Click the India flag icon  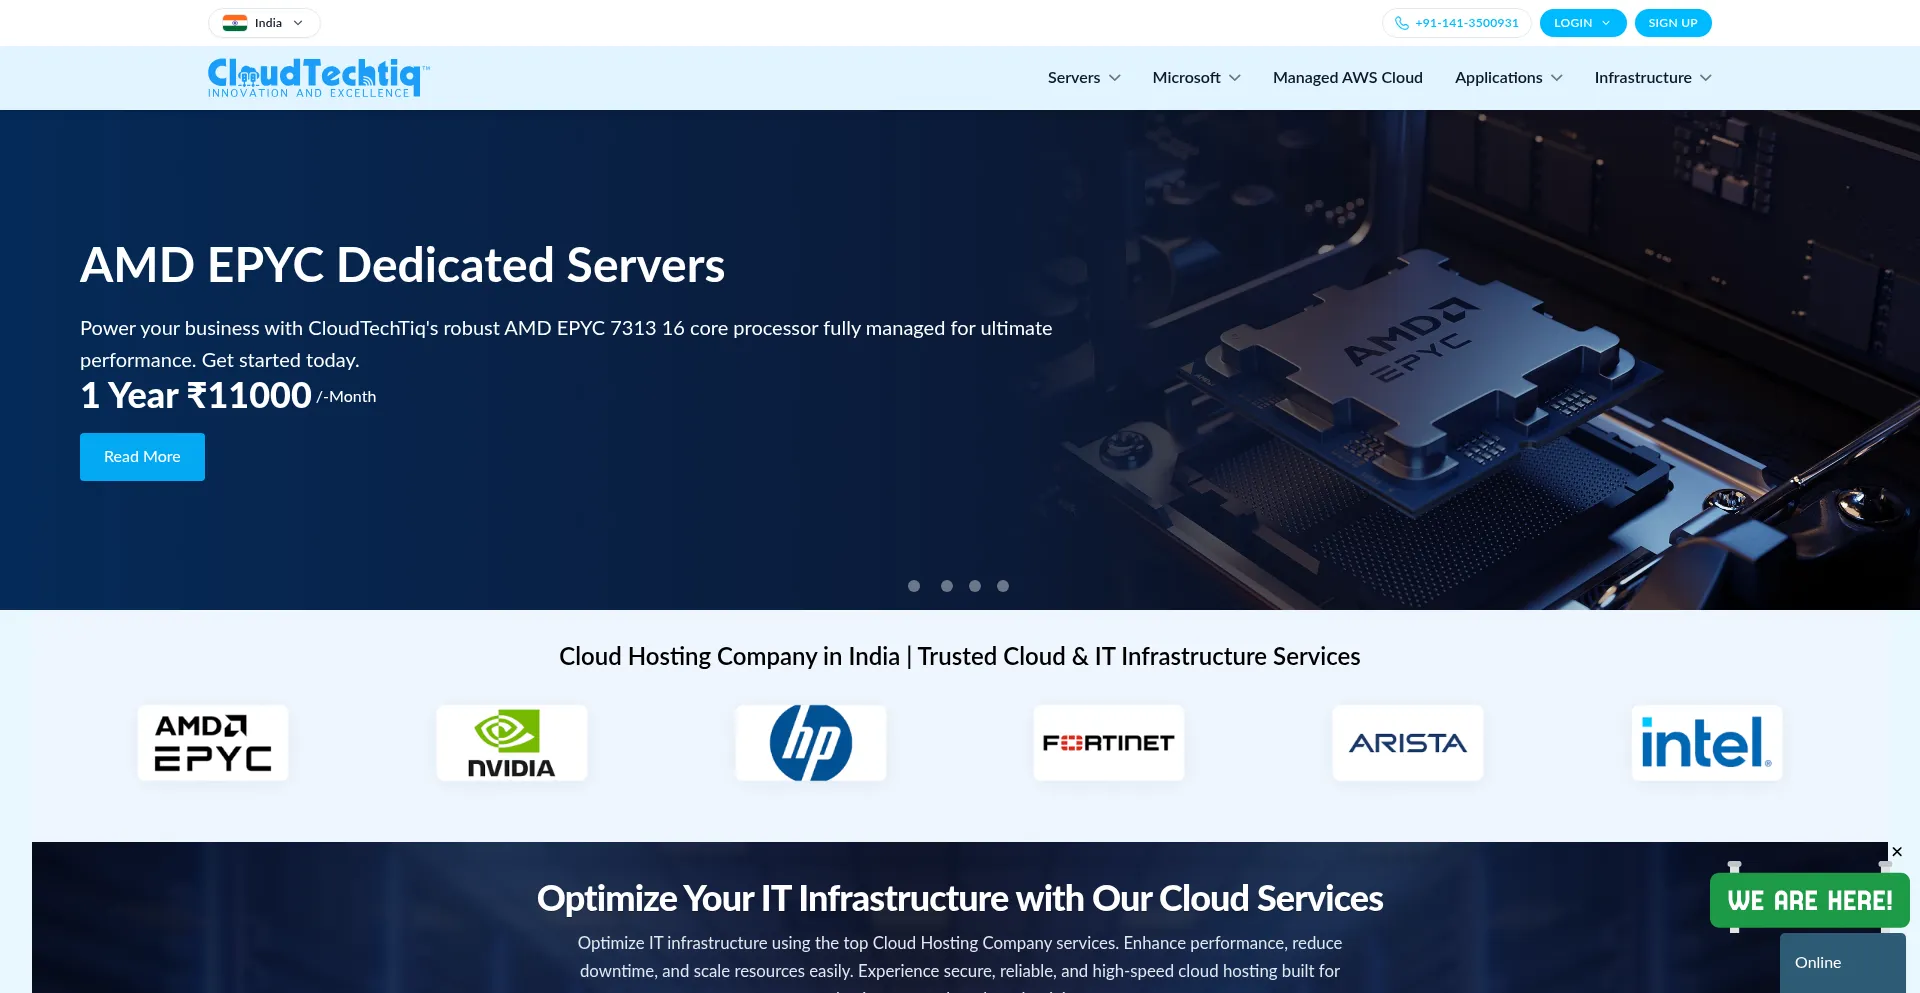pos(235,23)
